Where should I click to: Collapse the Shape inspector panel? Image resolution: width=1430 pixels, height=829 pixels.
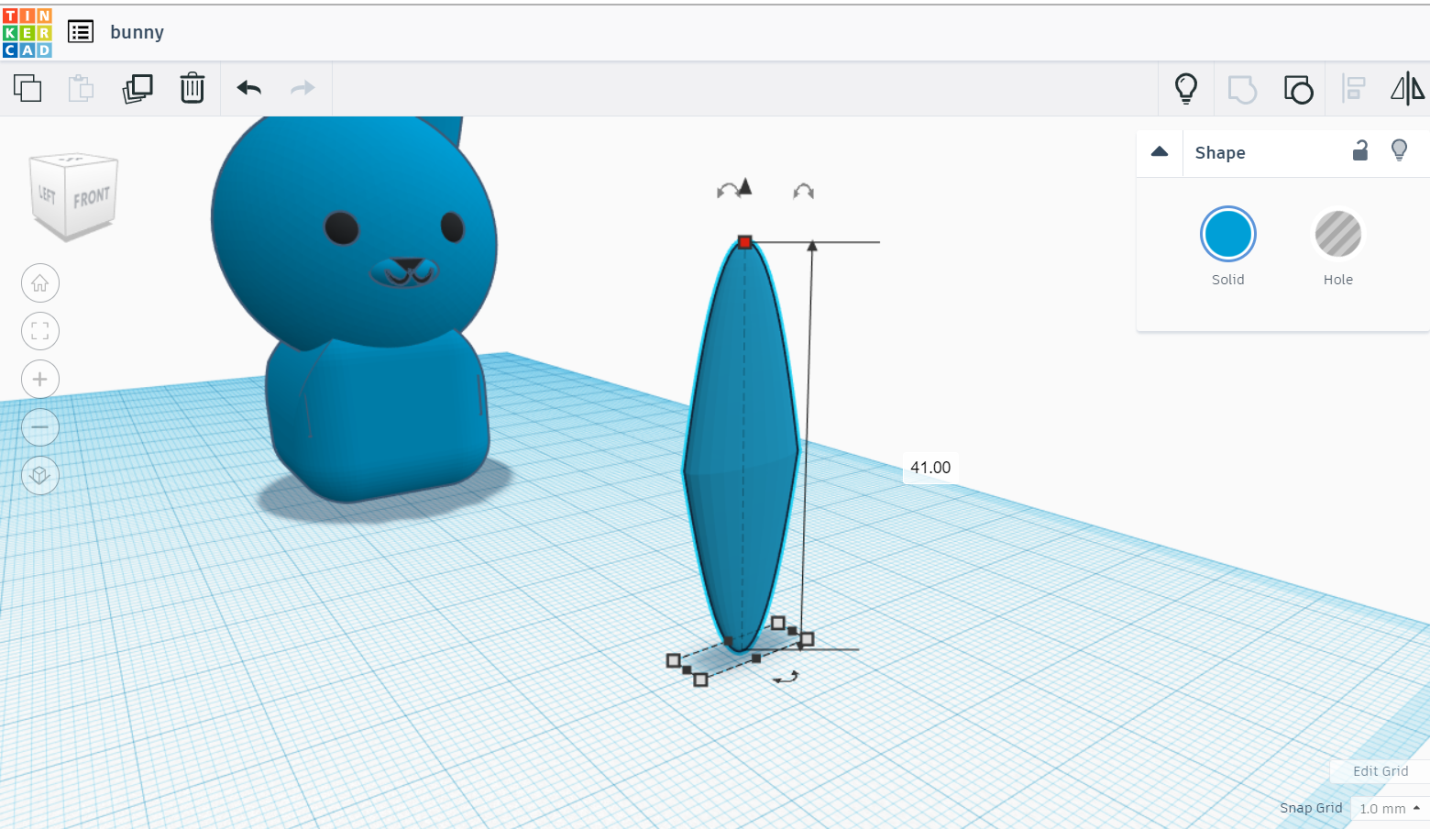1160,152
